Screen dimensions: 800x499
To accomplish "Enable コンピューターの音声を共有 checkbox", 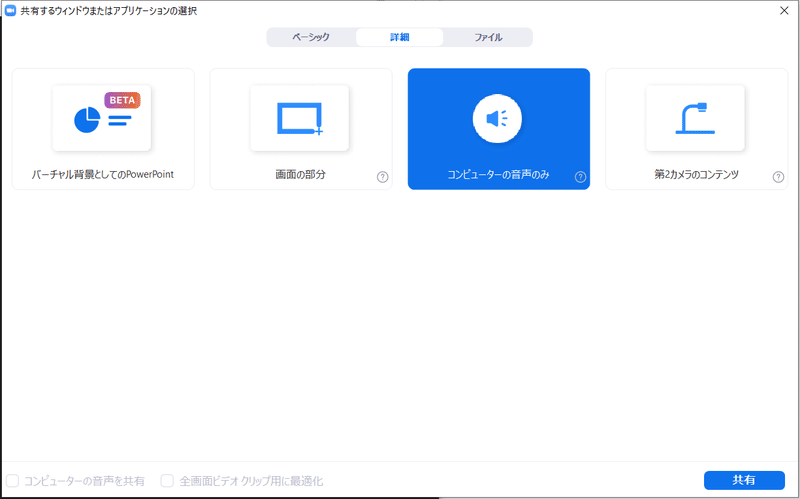I will (12, 481).
